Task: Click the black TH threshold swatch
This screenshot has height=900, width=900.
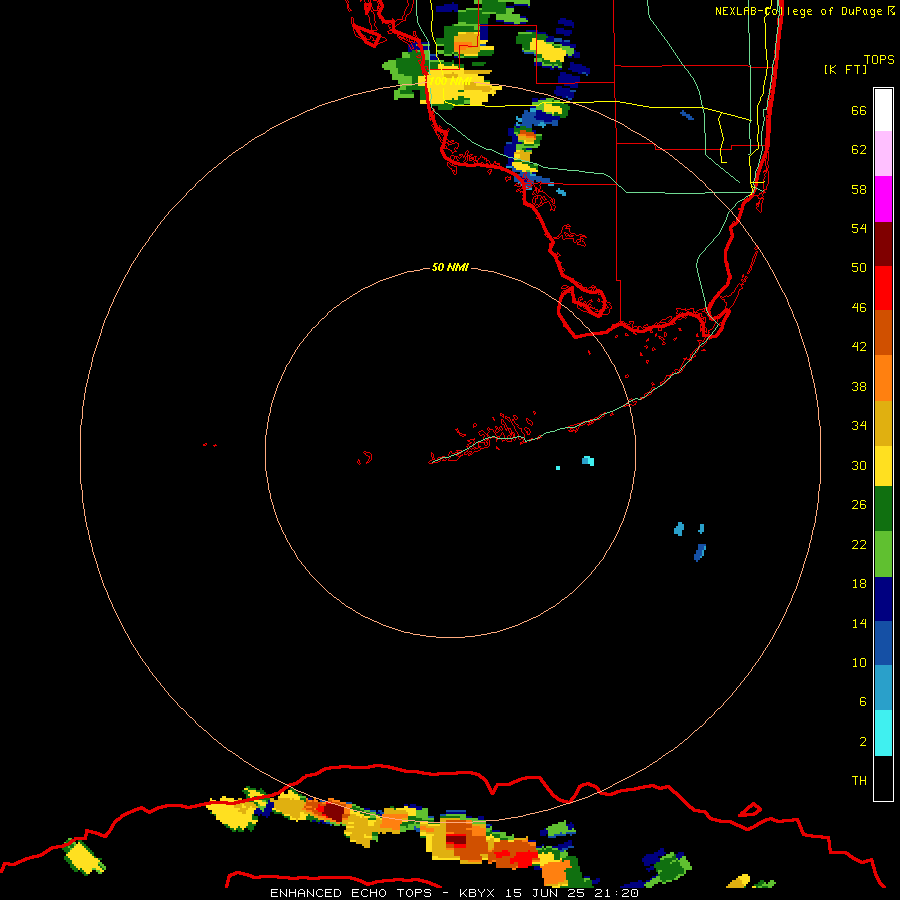Action: tap(883, 778)
